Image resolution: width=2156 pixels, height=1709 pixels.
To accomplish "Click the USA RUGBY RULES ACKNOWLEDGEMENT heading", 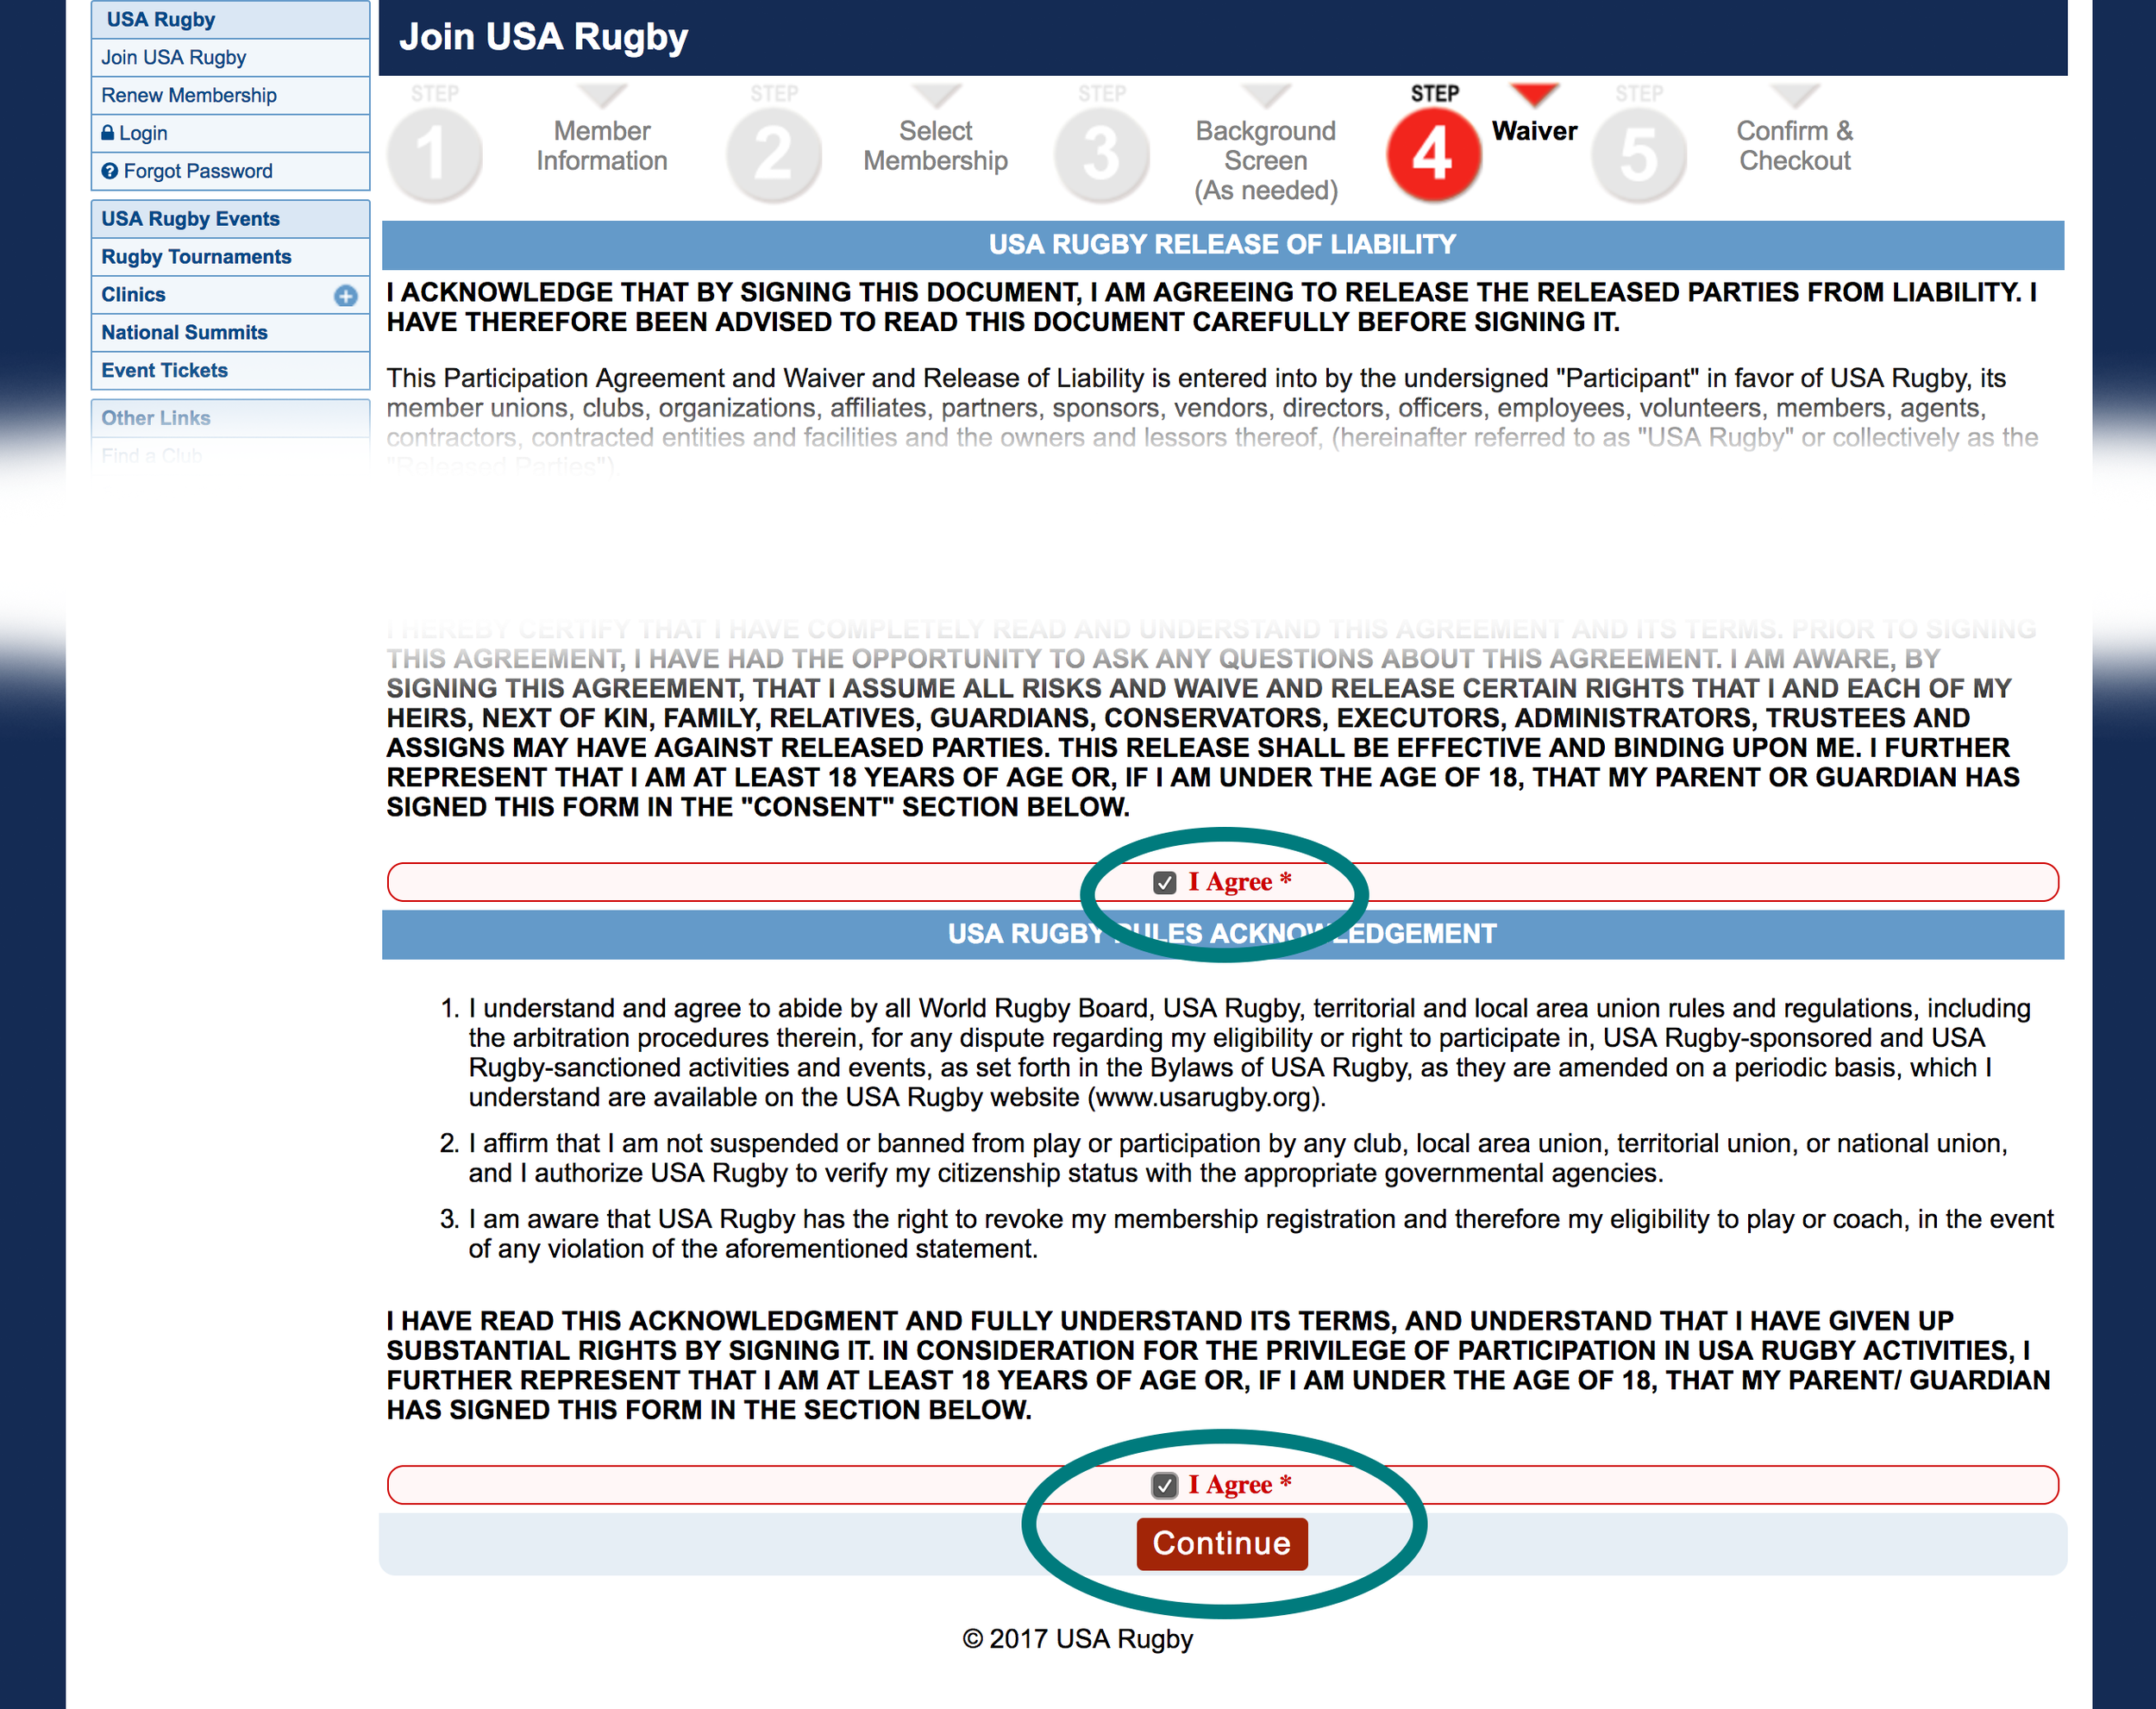I will (1222, 934).
